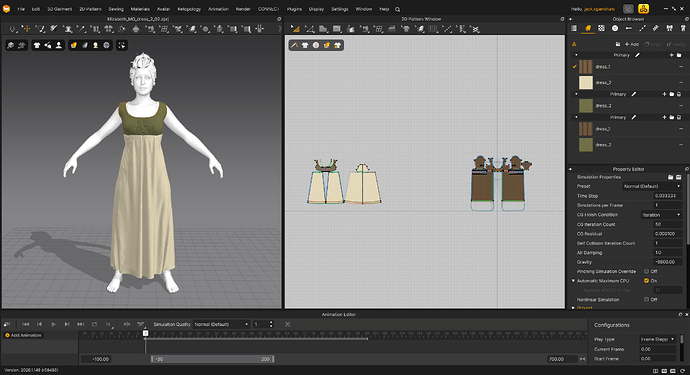Click the Add Animation button

click(23, 335)
